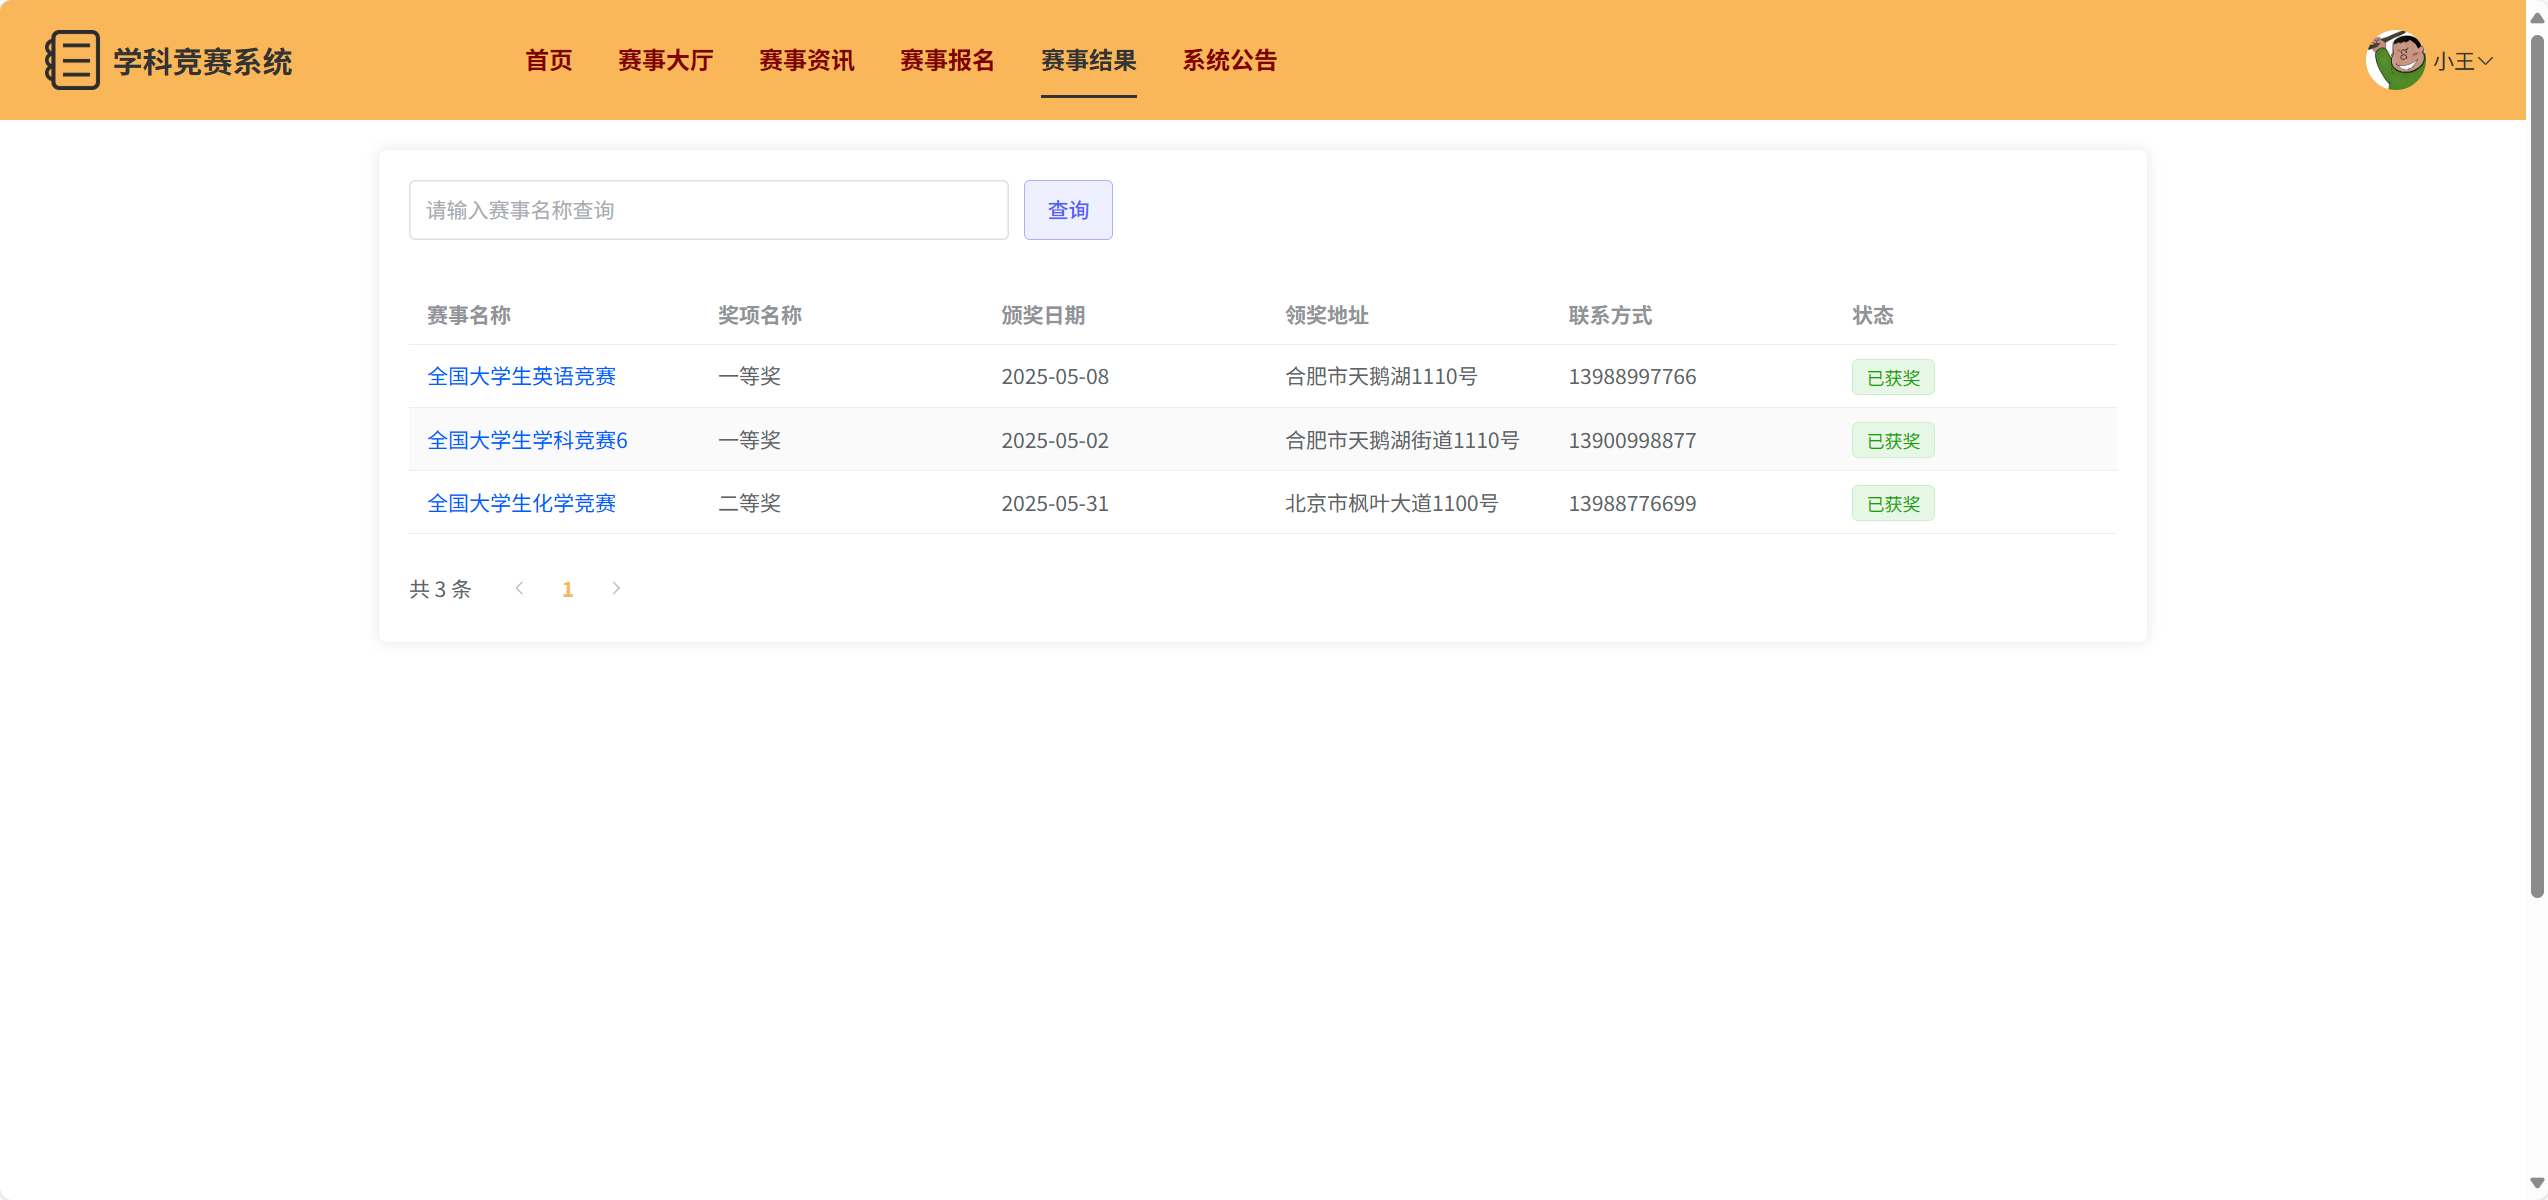This screenshot has width=2548, height=1200.
Task: Select page number 1
Action: [x=567, y=589]
